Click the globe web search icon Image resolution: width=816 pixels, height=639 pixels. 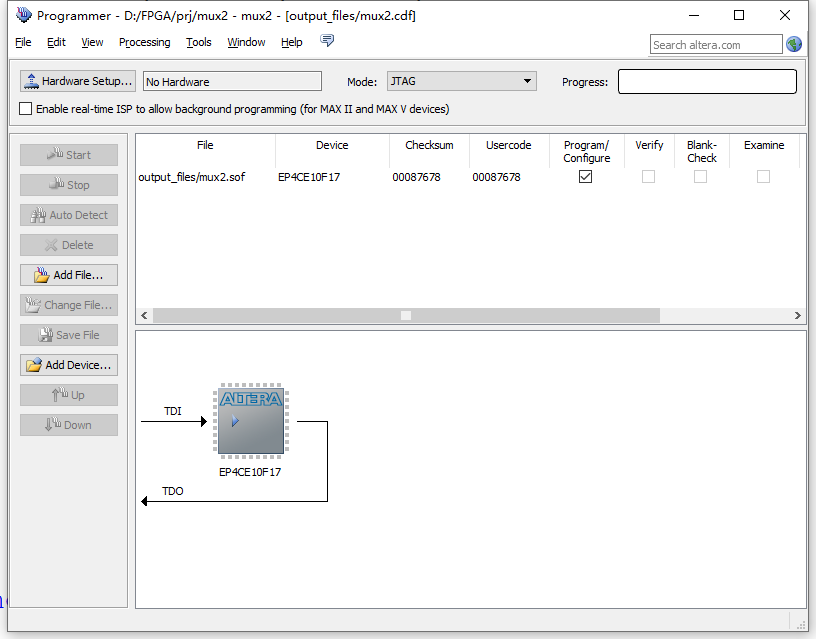pos(794,44)
